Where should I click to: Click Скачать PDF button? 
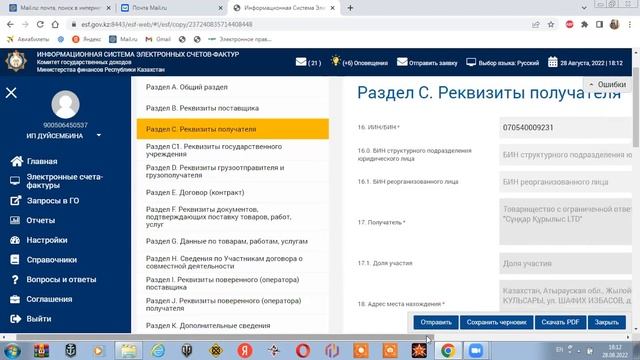[560, 322]
